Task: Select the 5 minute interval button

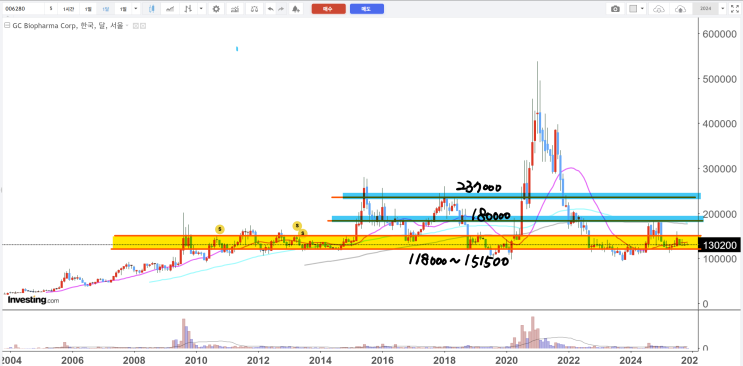Action: [51, 9]
